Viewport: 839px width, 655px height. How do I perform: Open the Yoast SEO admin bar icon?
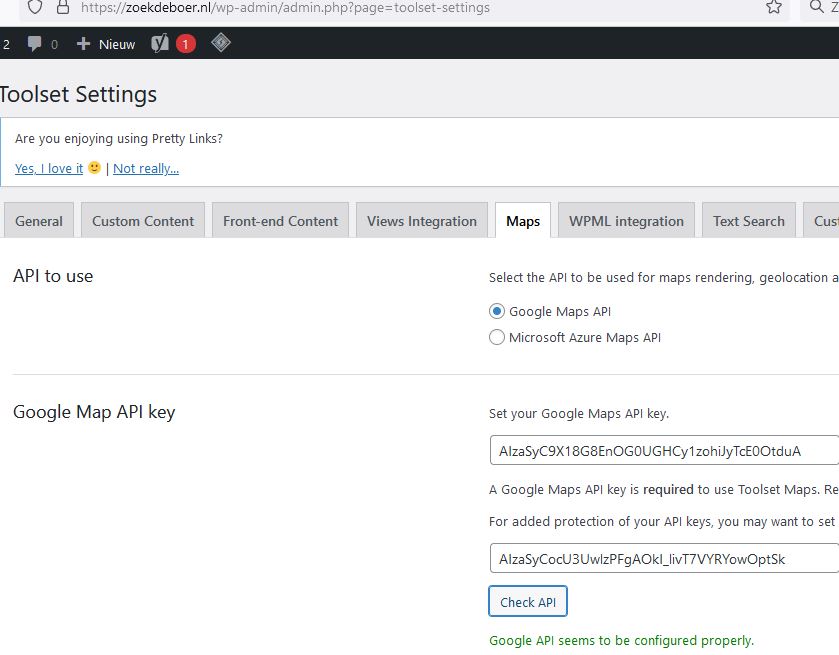click(x=160, y=43)
